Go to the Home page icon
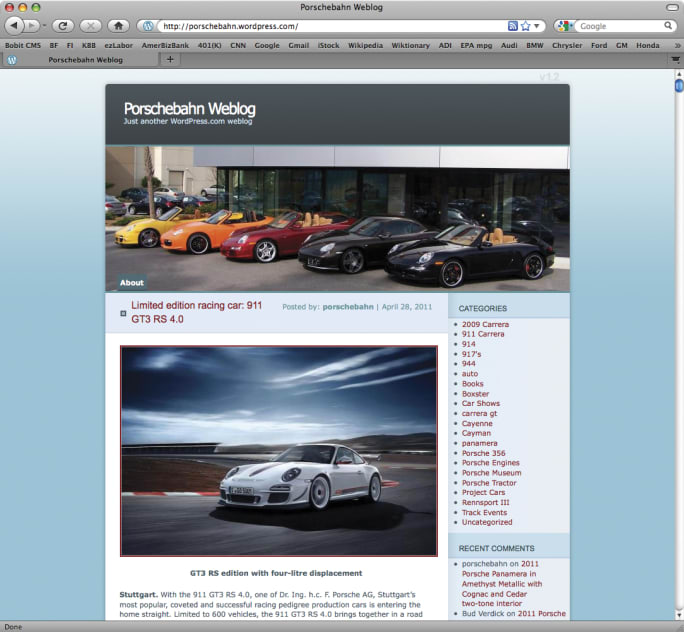The image size is (684, 632). click(x=118, y=25)
